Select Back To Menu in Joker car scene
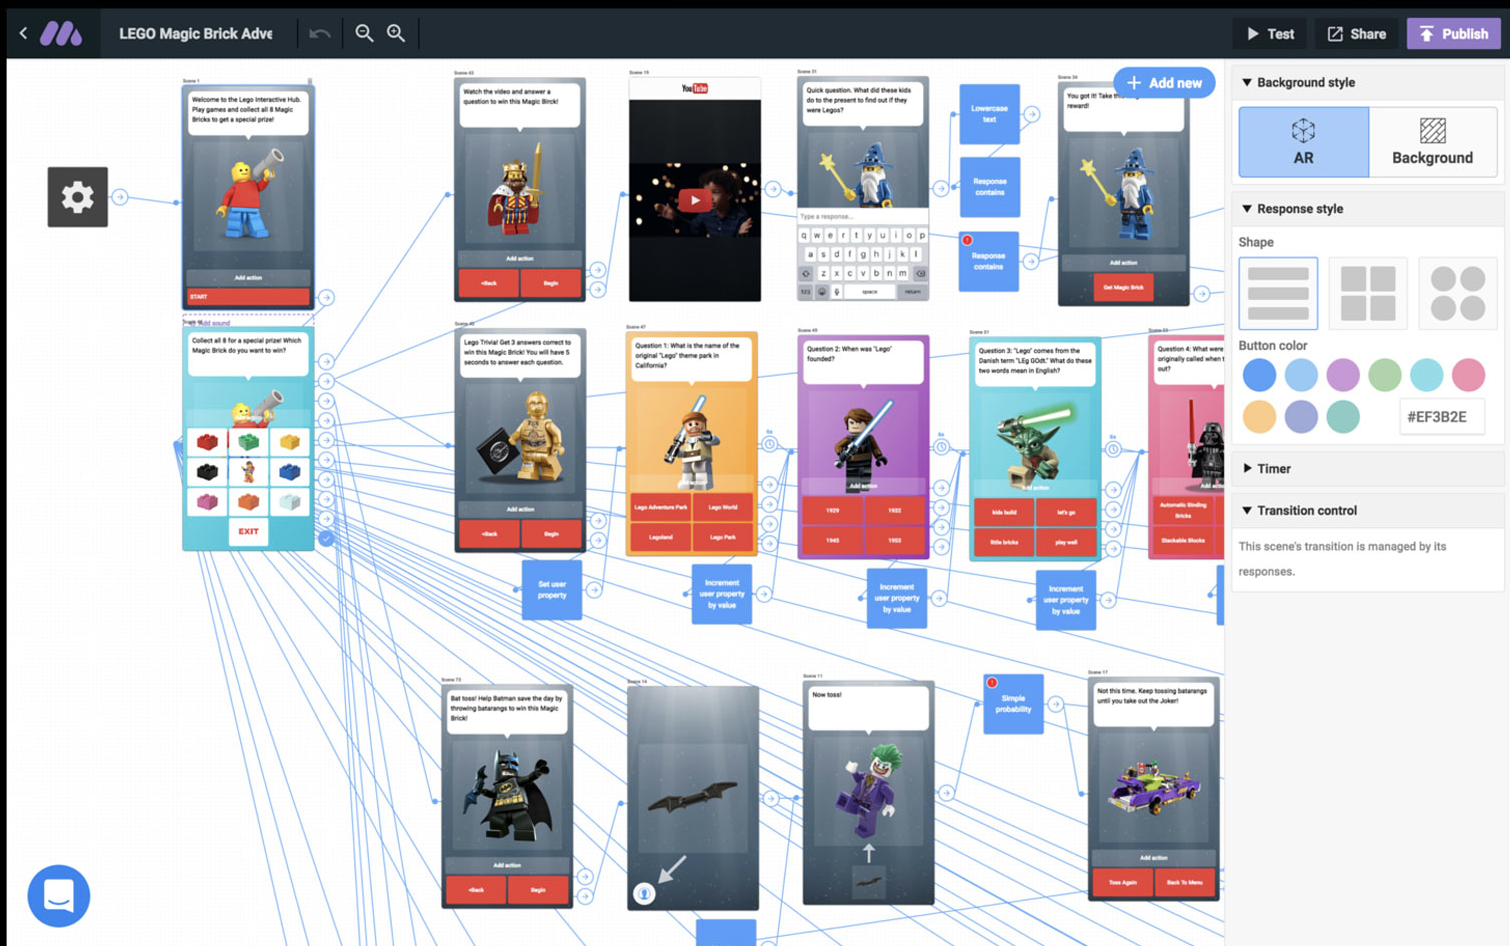This screenshot has width=1510, height=946. click(x=1184, y=882)
